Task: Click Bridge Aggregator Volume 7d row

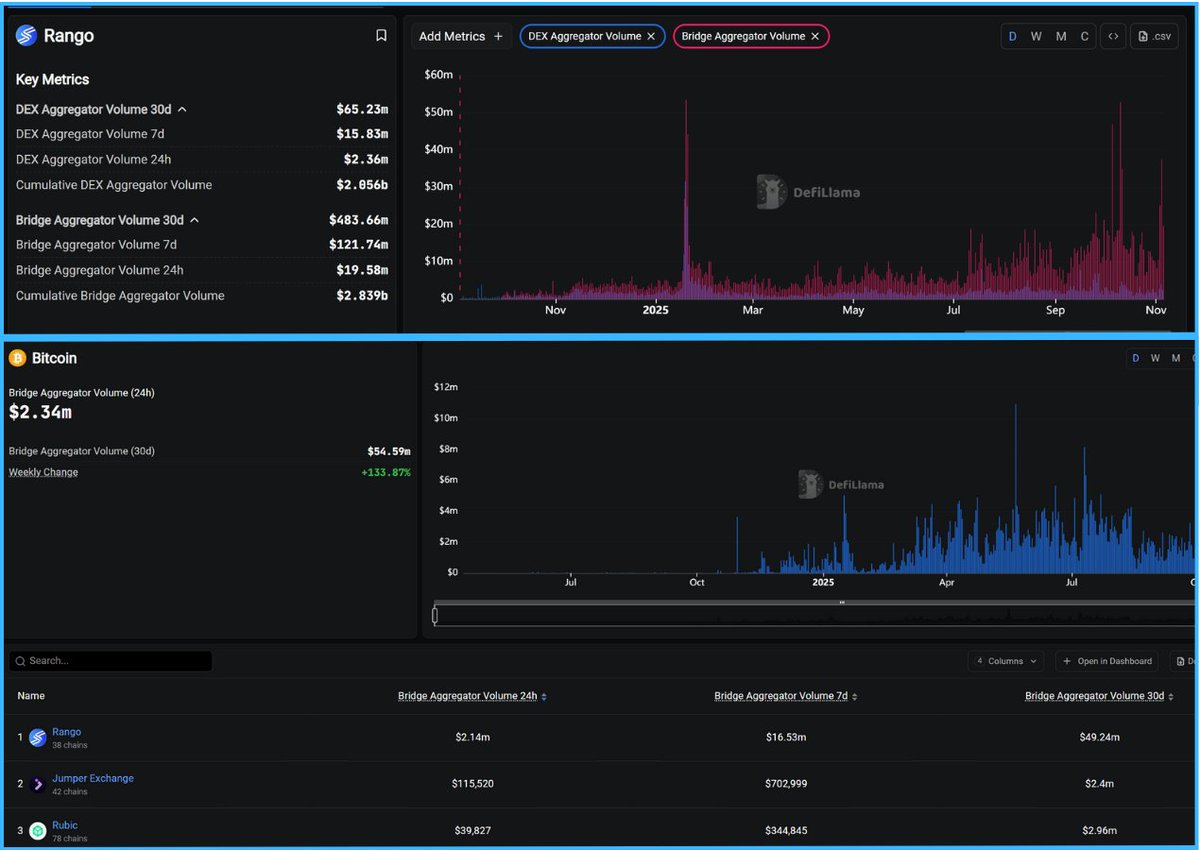Action: (x=202, y=245)
